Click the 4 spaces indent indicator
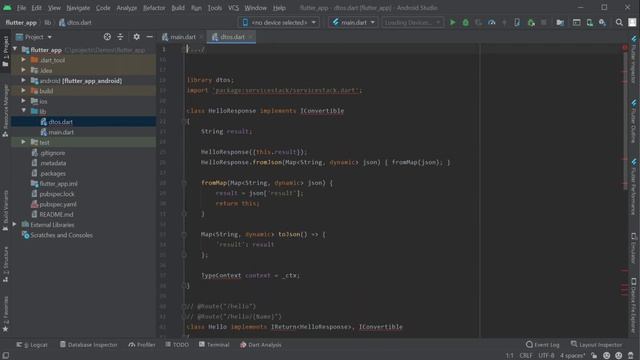The width and height of the screenshot is (640, 360). coord(572,356)
